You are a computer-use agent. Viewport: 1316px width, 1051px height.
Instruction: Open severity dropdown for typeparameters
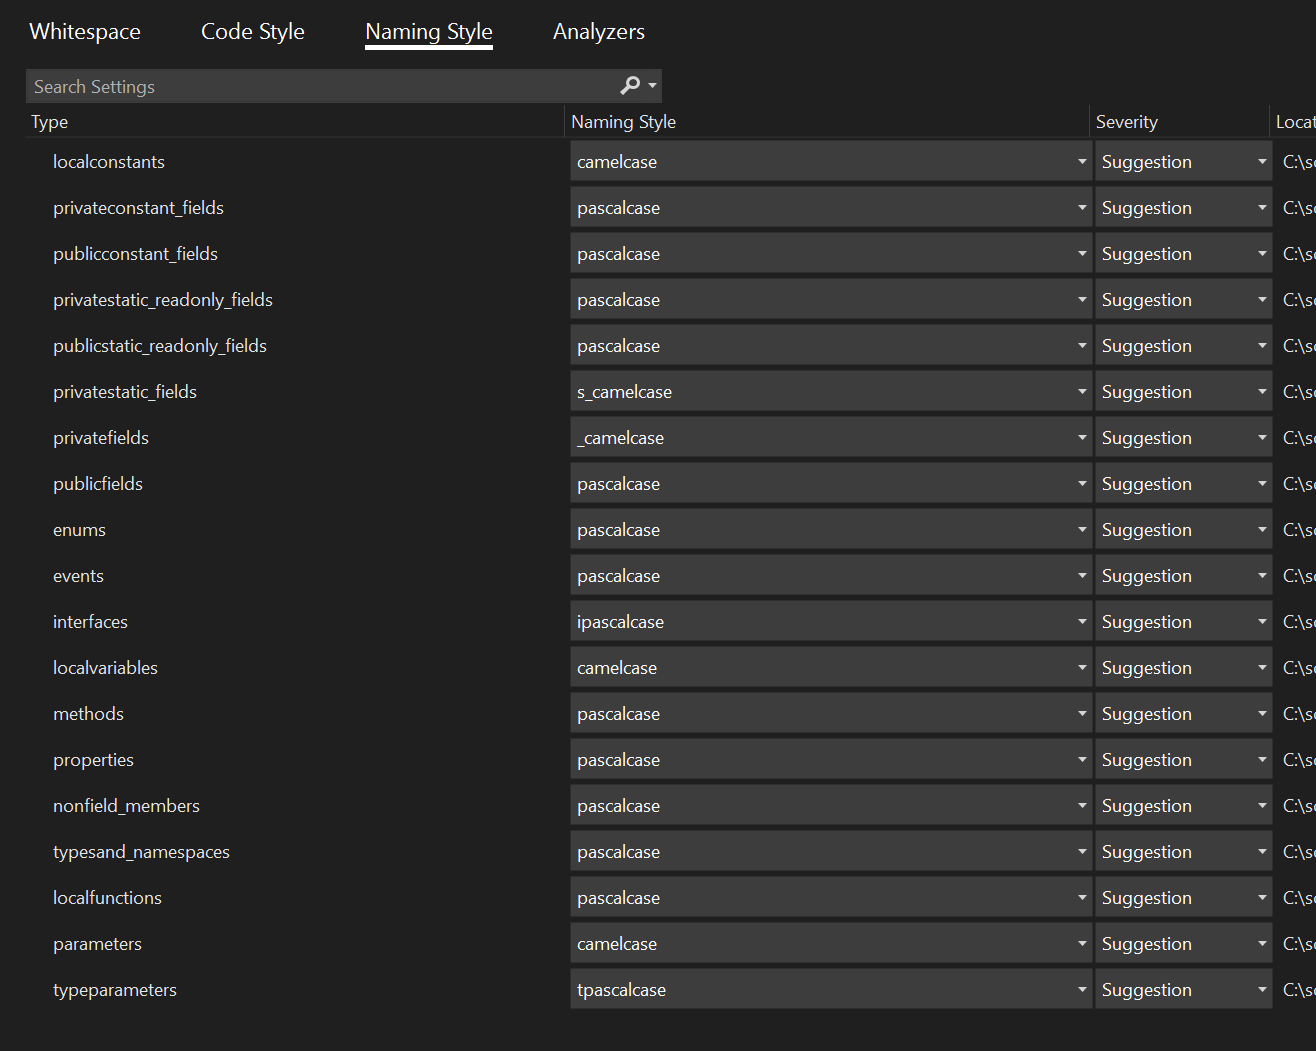coord(1183,990)
